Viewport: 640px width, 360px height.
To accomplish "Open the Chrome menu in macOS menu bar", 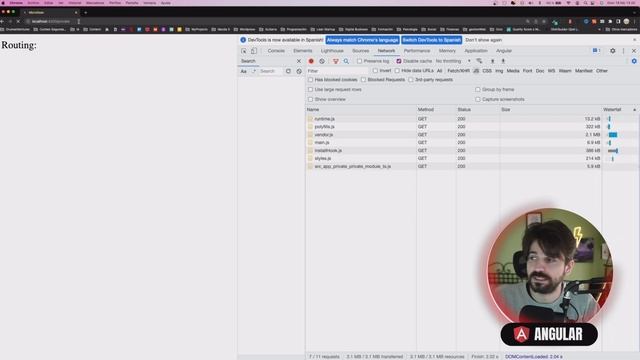I will (x=16, y=3).
